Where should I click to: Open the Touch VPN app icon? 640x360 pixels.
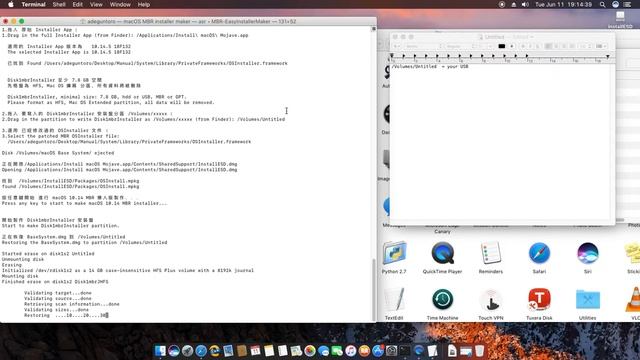(x=491, y=300)
